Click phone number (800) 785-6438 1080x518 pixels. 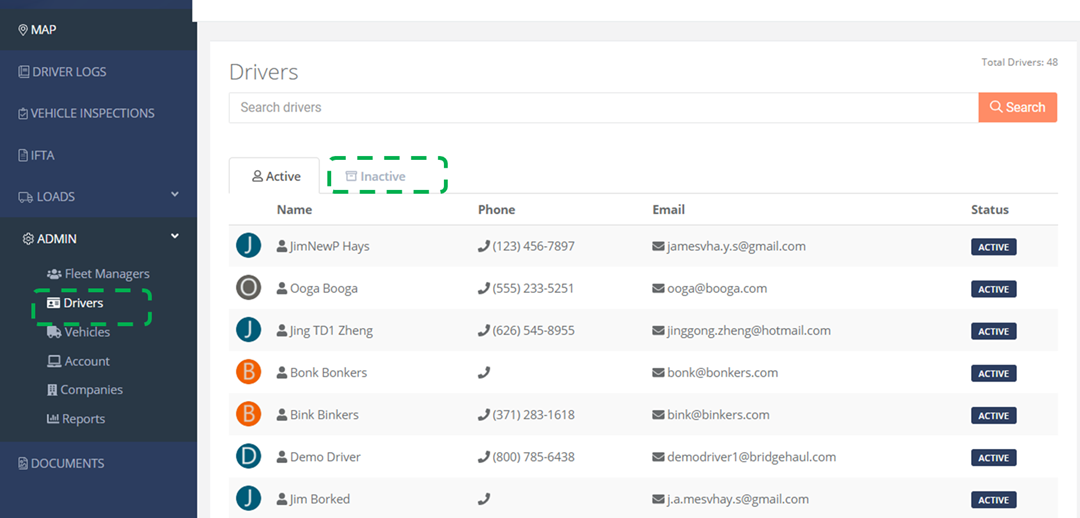click(533, 457)
